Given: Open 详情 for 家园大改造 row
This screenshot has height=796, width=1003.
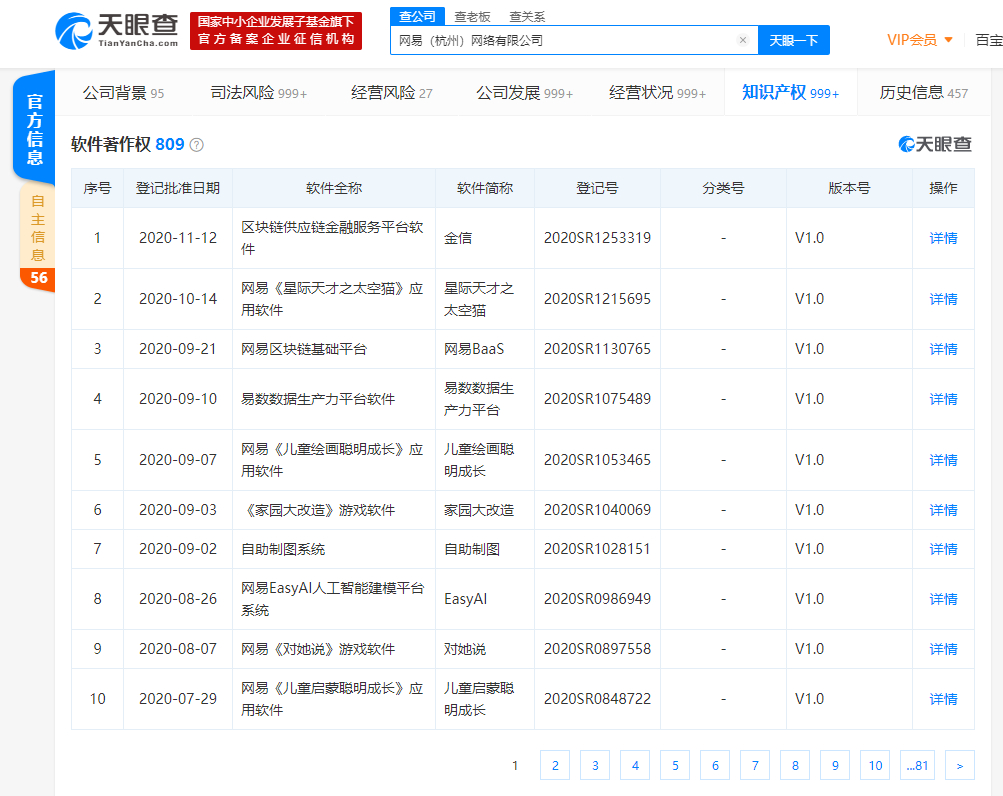Looking at the screenshot, I should (943, 510).
